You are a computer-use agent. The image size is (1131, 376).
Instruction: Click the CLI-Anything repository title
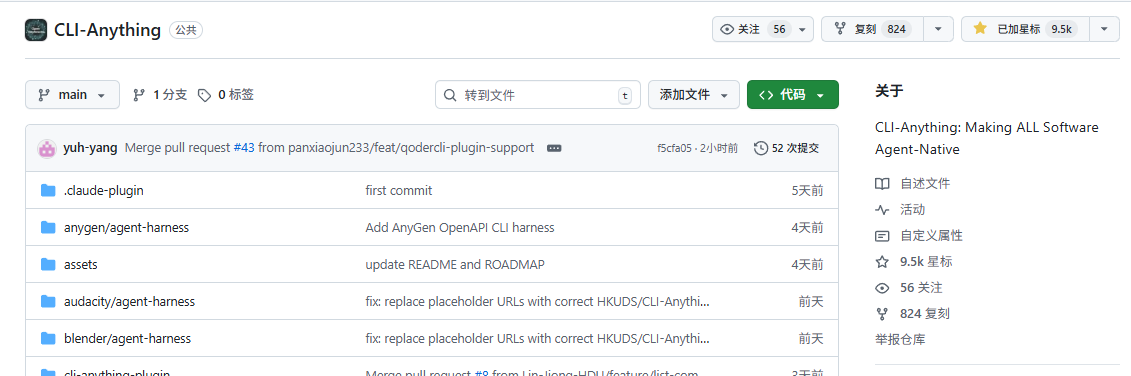(x=107, y=30)
